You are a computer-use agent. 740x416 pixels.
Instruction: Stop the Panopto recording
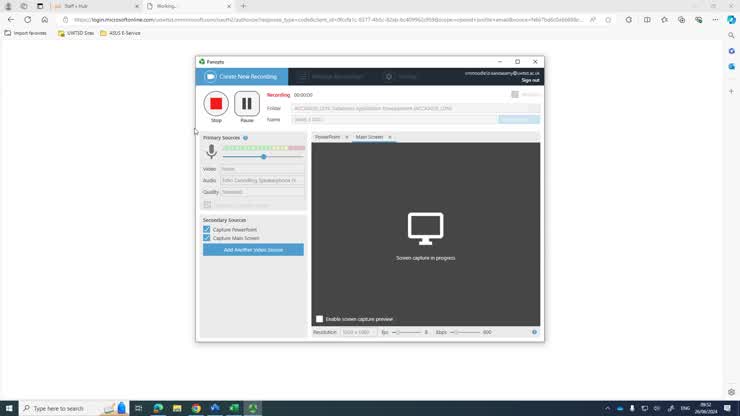coord(216,103)
